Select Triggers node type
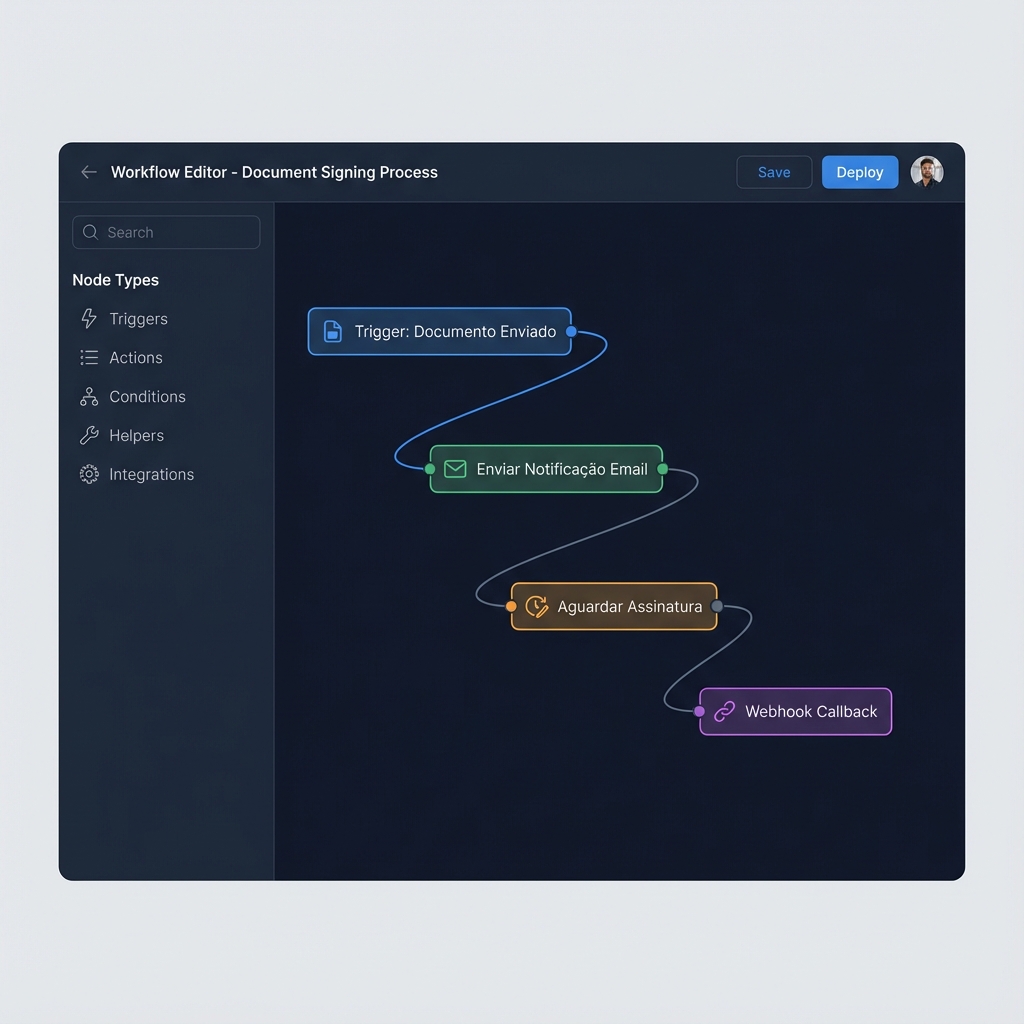 [x=138, y=319]
